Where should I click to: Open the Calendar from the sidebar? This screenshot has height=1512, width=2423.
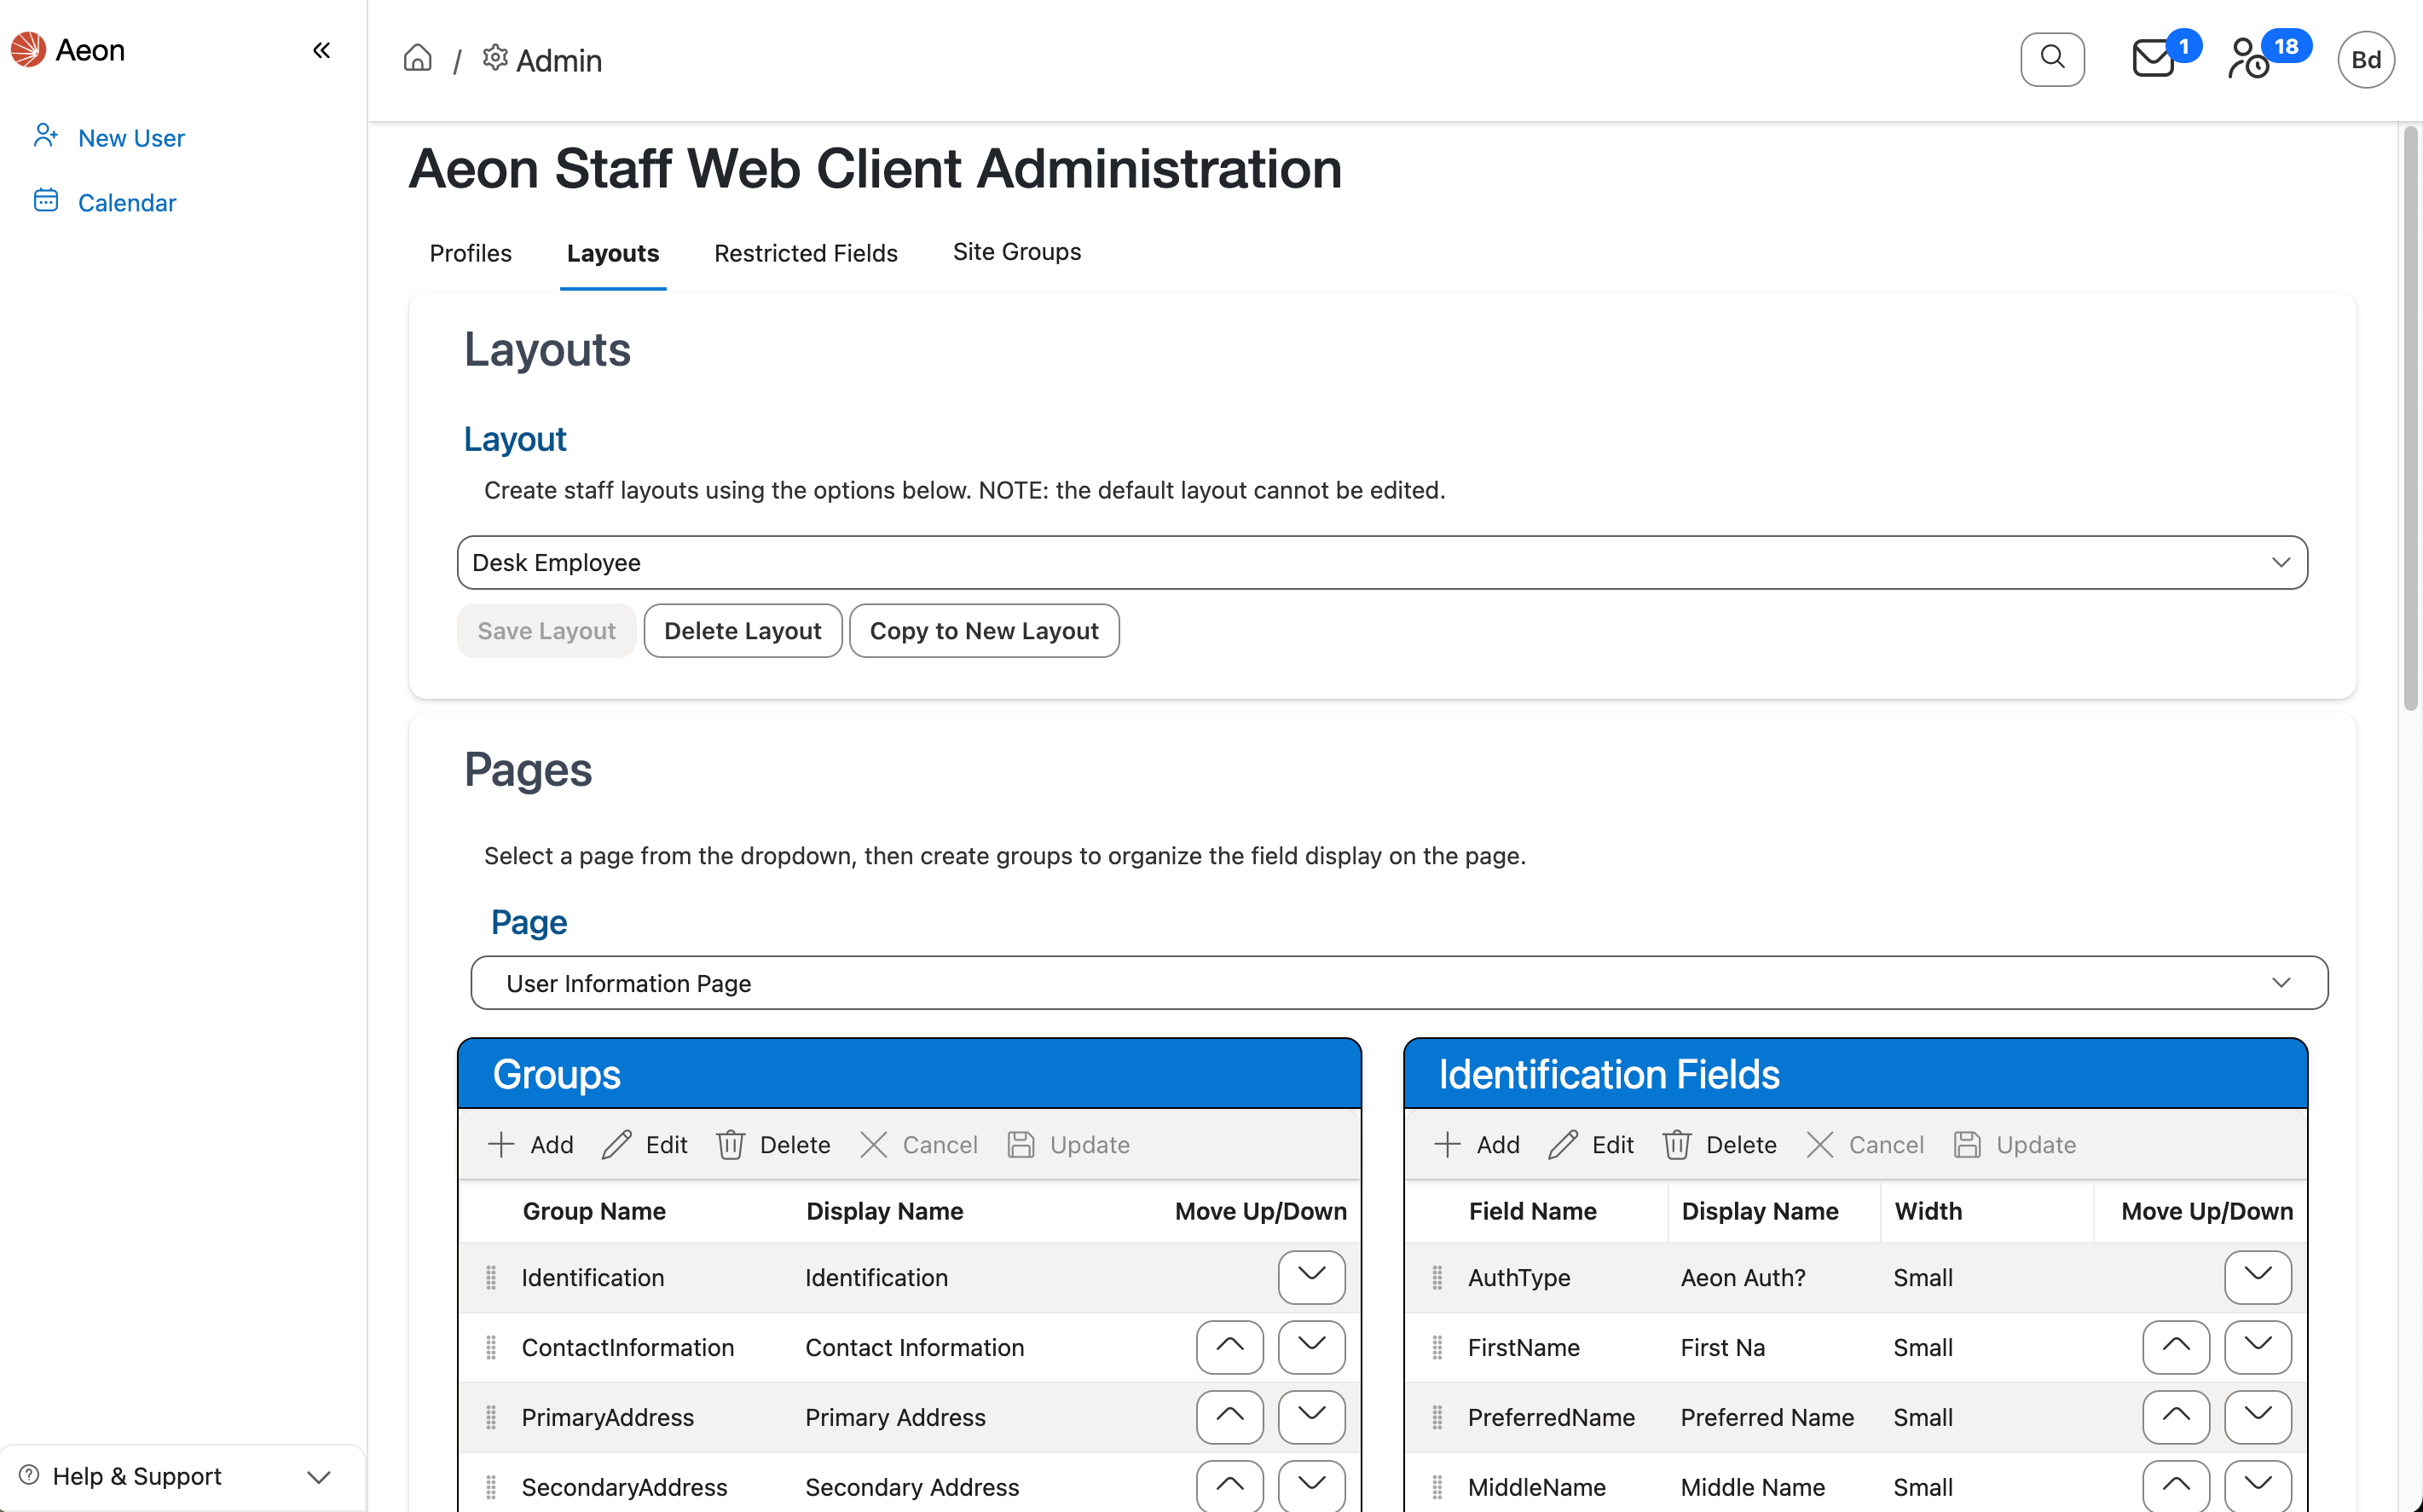pyautogui.click(x=46, y=200)
